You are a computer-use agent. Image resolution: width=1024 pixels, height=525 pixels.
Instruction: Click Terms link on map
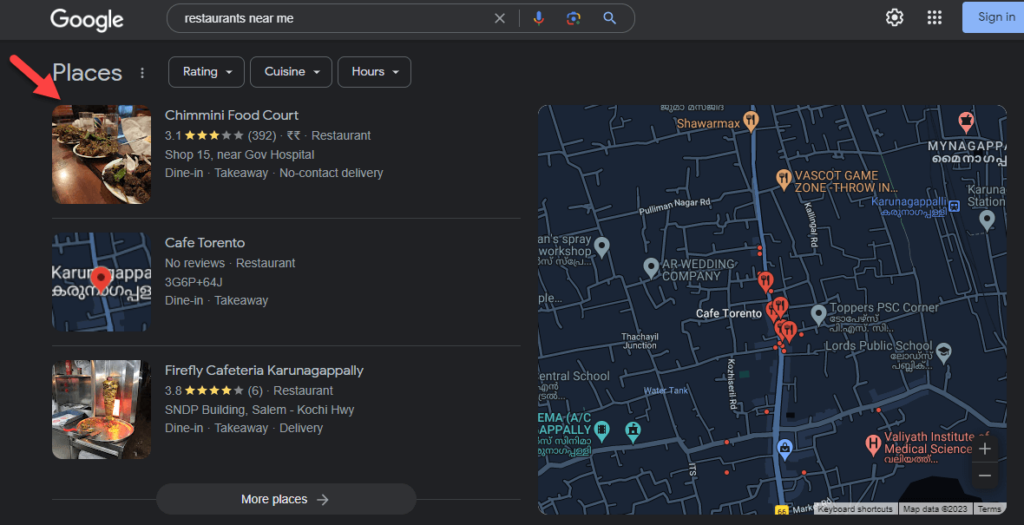[x=989, y=509]
